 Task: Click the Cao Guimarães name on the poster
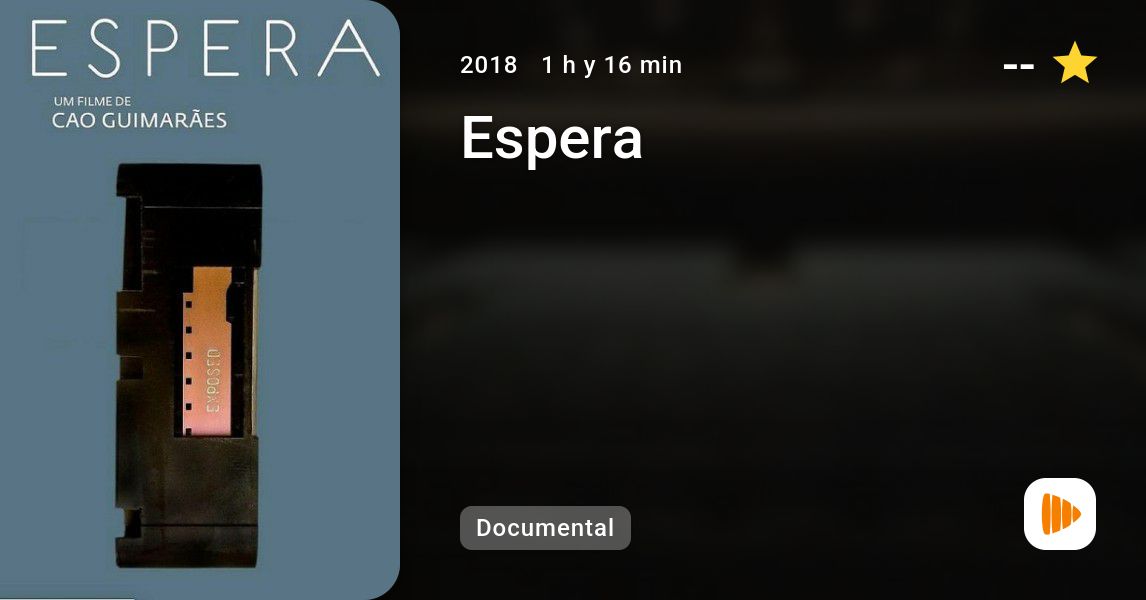point(140,121)
